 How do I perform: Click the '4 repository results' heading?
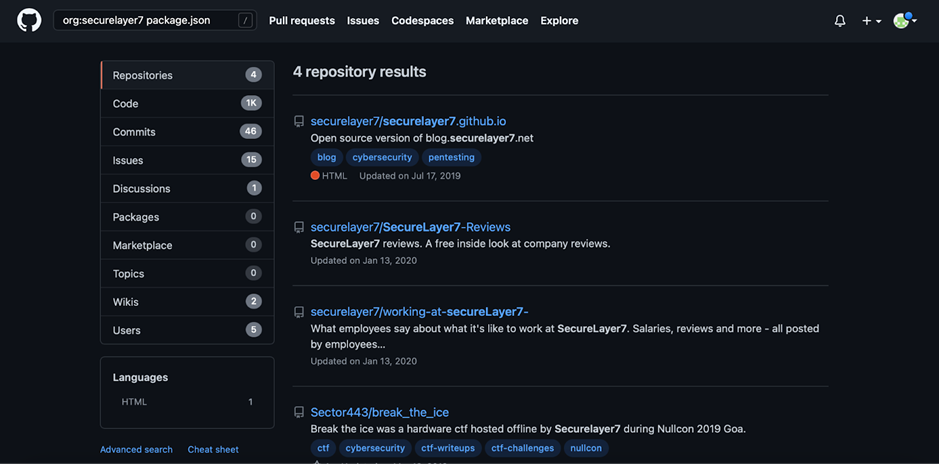pos(359,72)
